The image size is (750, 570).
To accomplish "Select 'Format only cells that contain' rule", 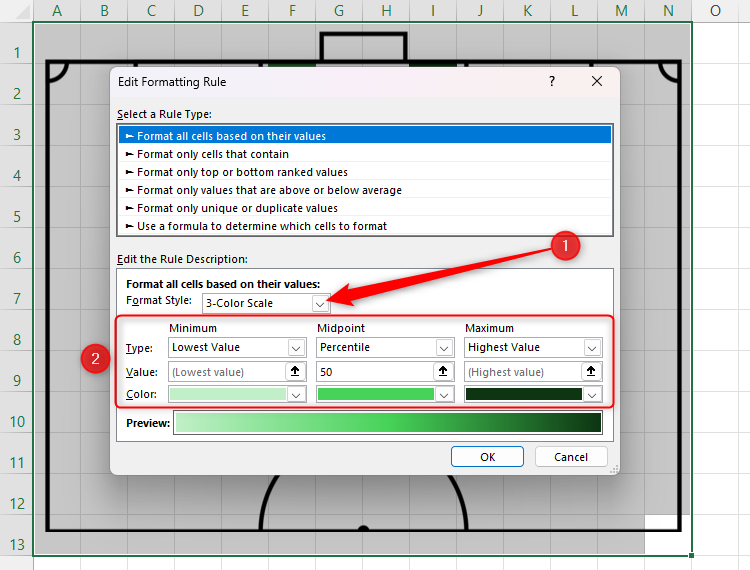I will [365, 154].
